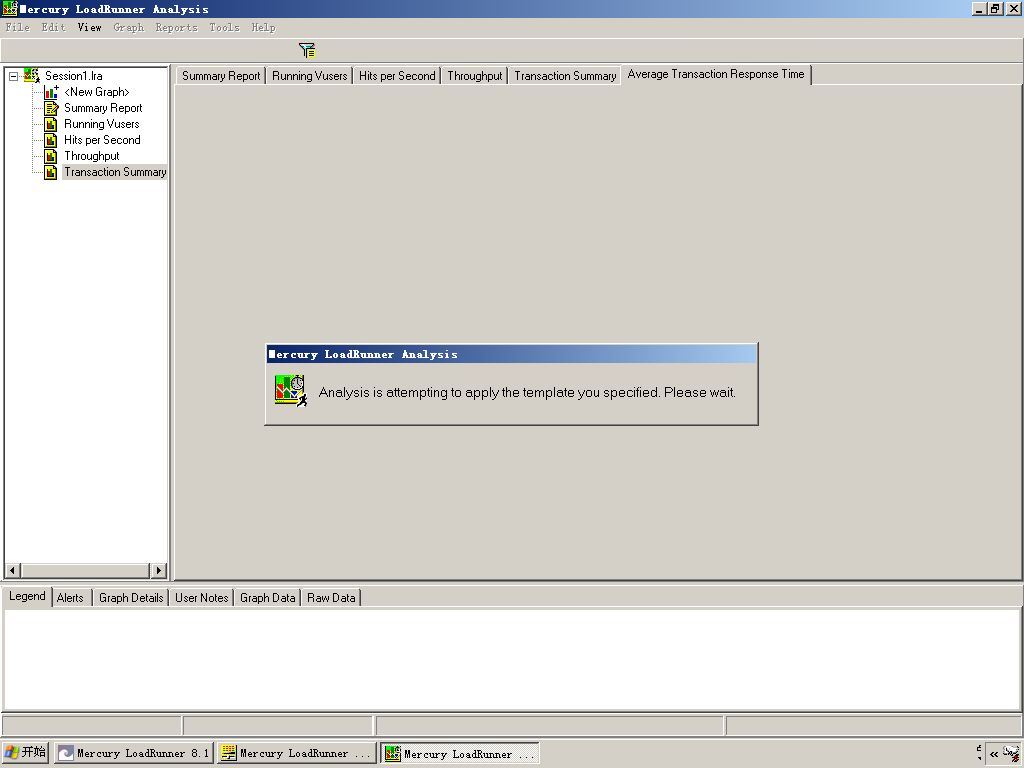This screenshot has height=768, width=1024.
Task: Select Summary Report in the tree
Action: click(103, 108)
